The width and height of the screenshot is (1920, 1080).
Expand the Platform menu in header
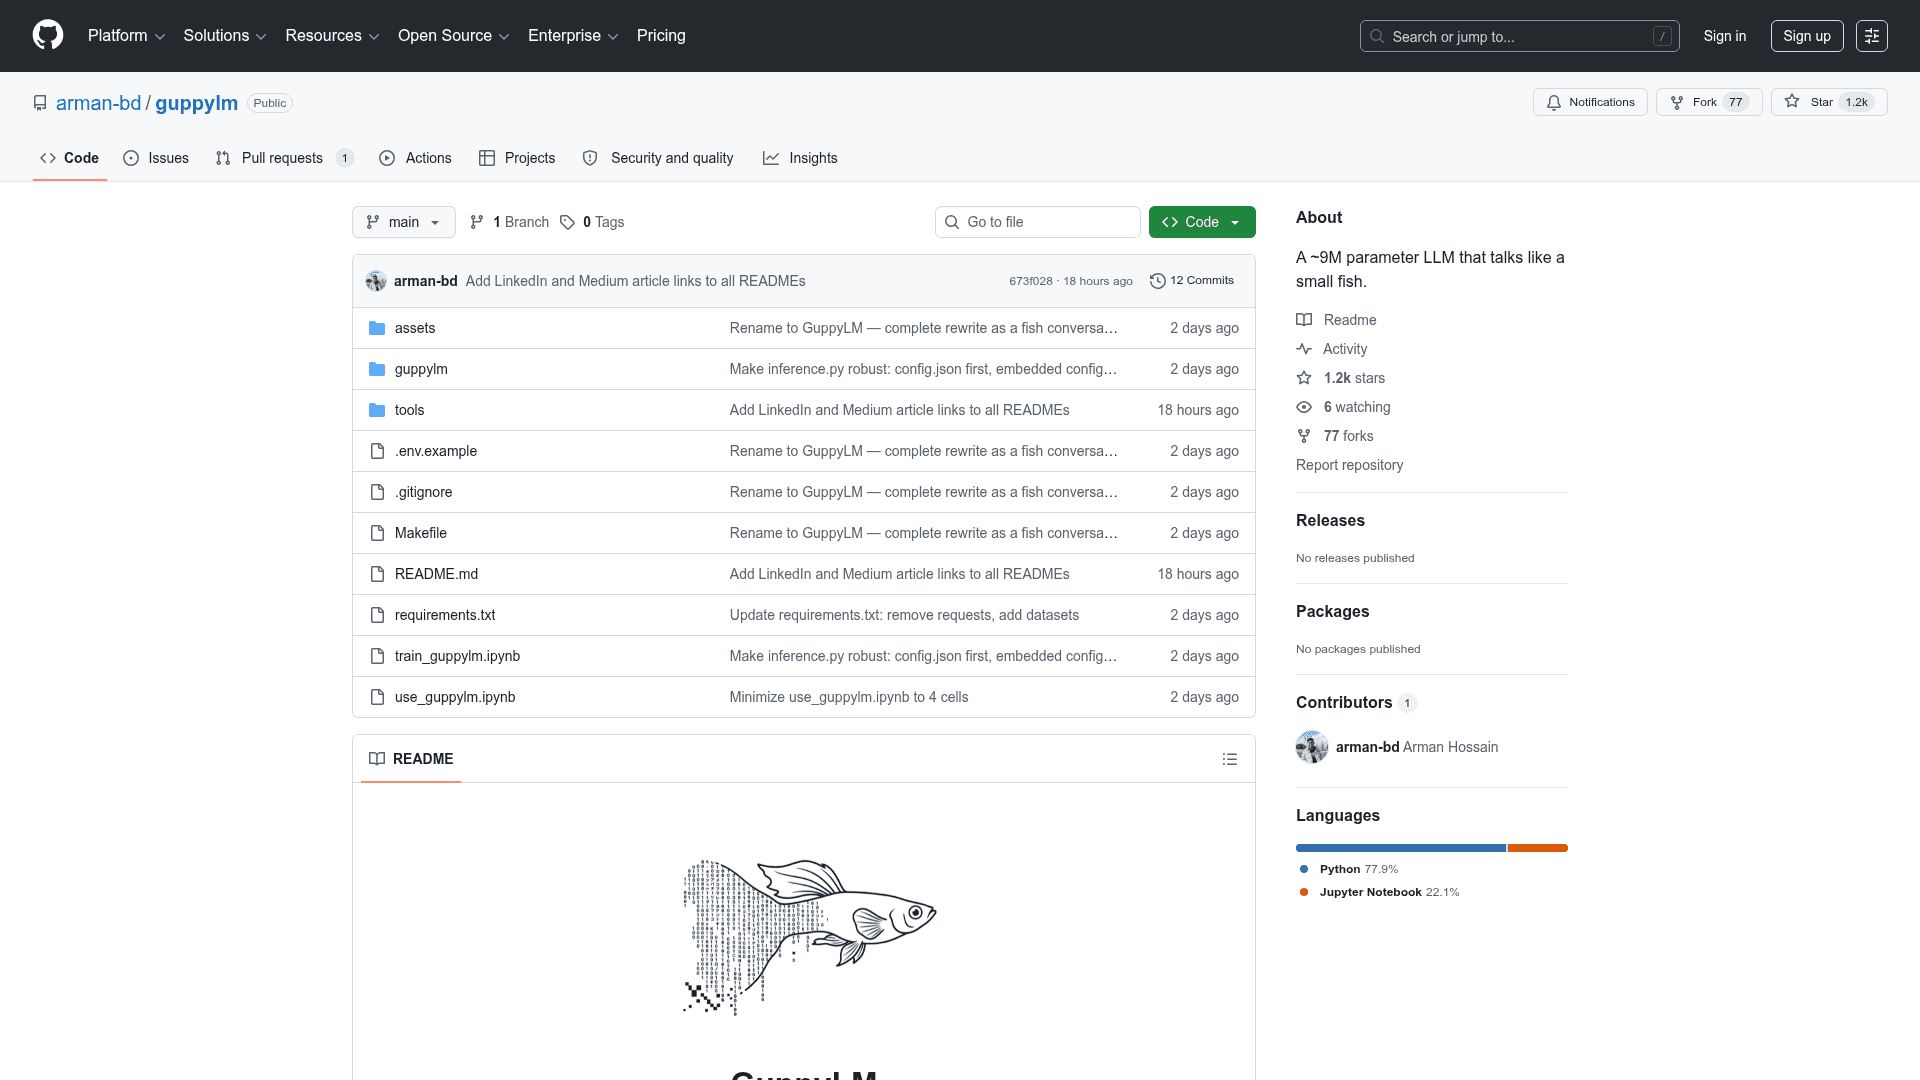click(x=126, y=35)
